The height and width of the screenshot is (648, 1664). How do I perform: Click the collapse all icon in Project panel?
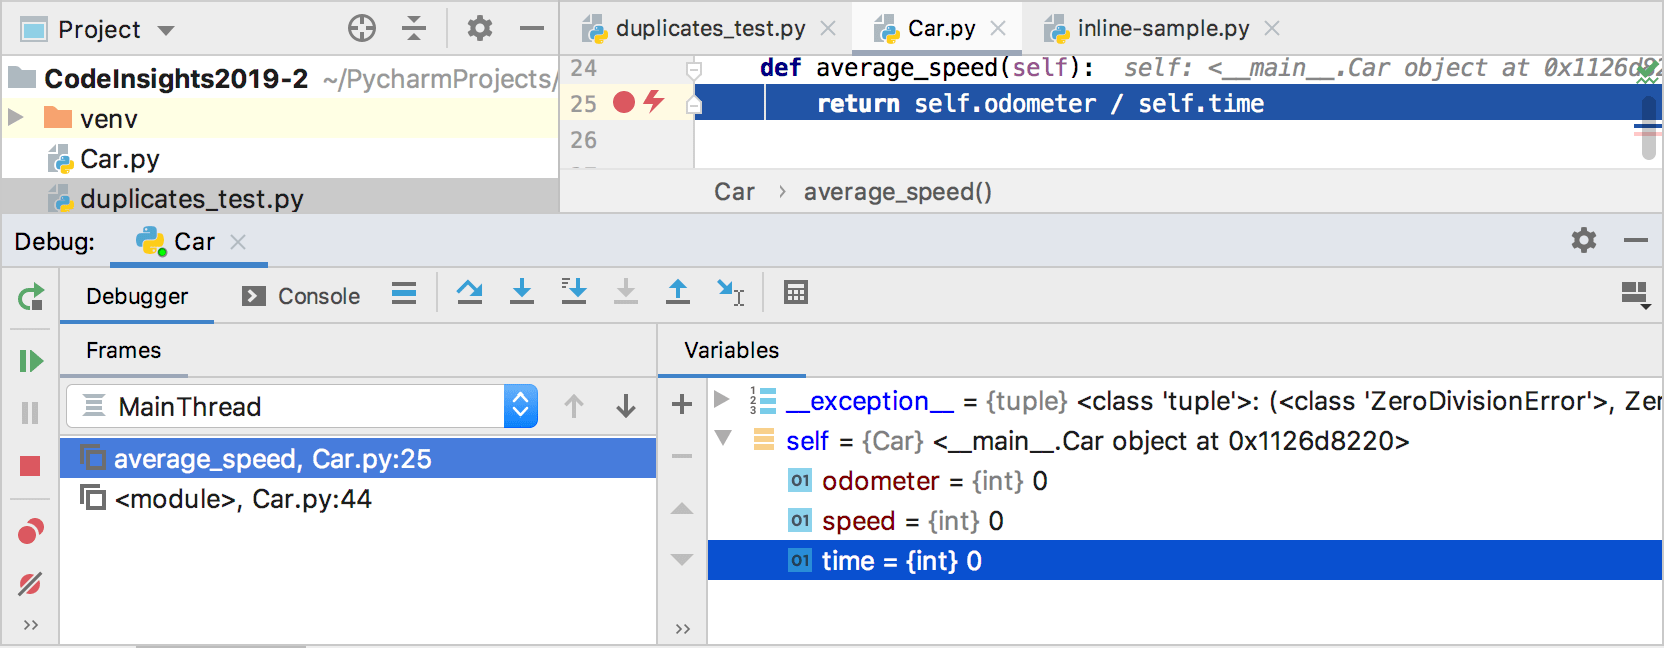point(414,28)
